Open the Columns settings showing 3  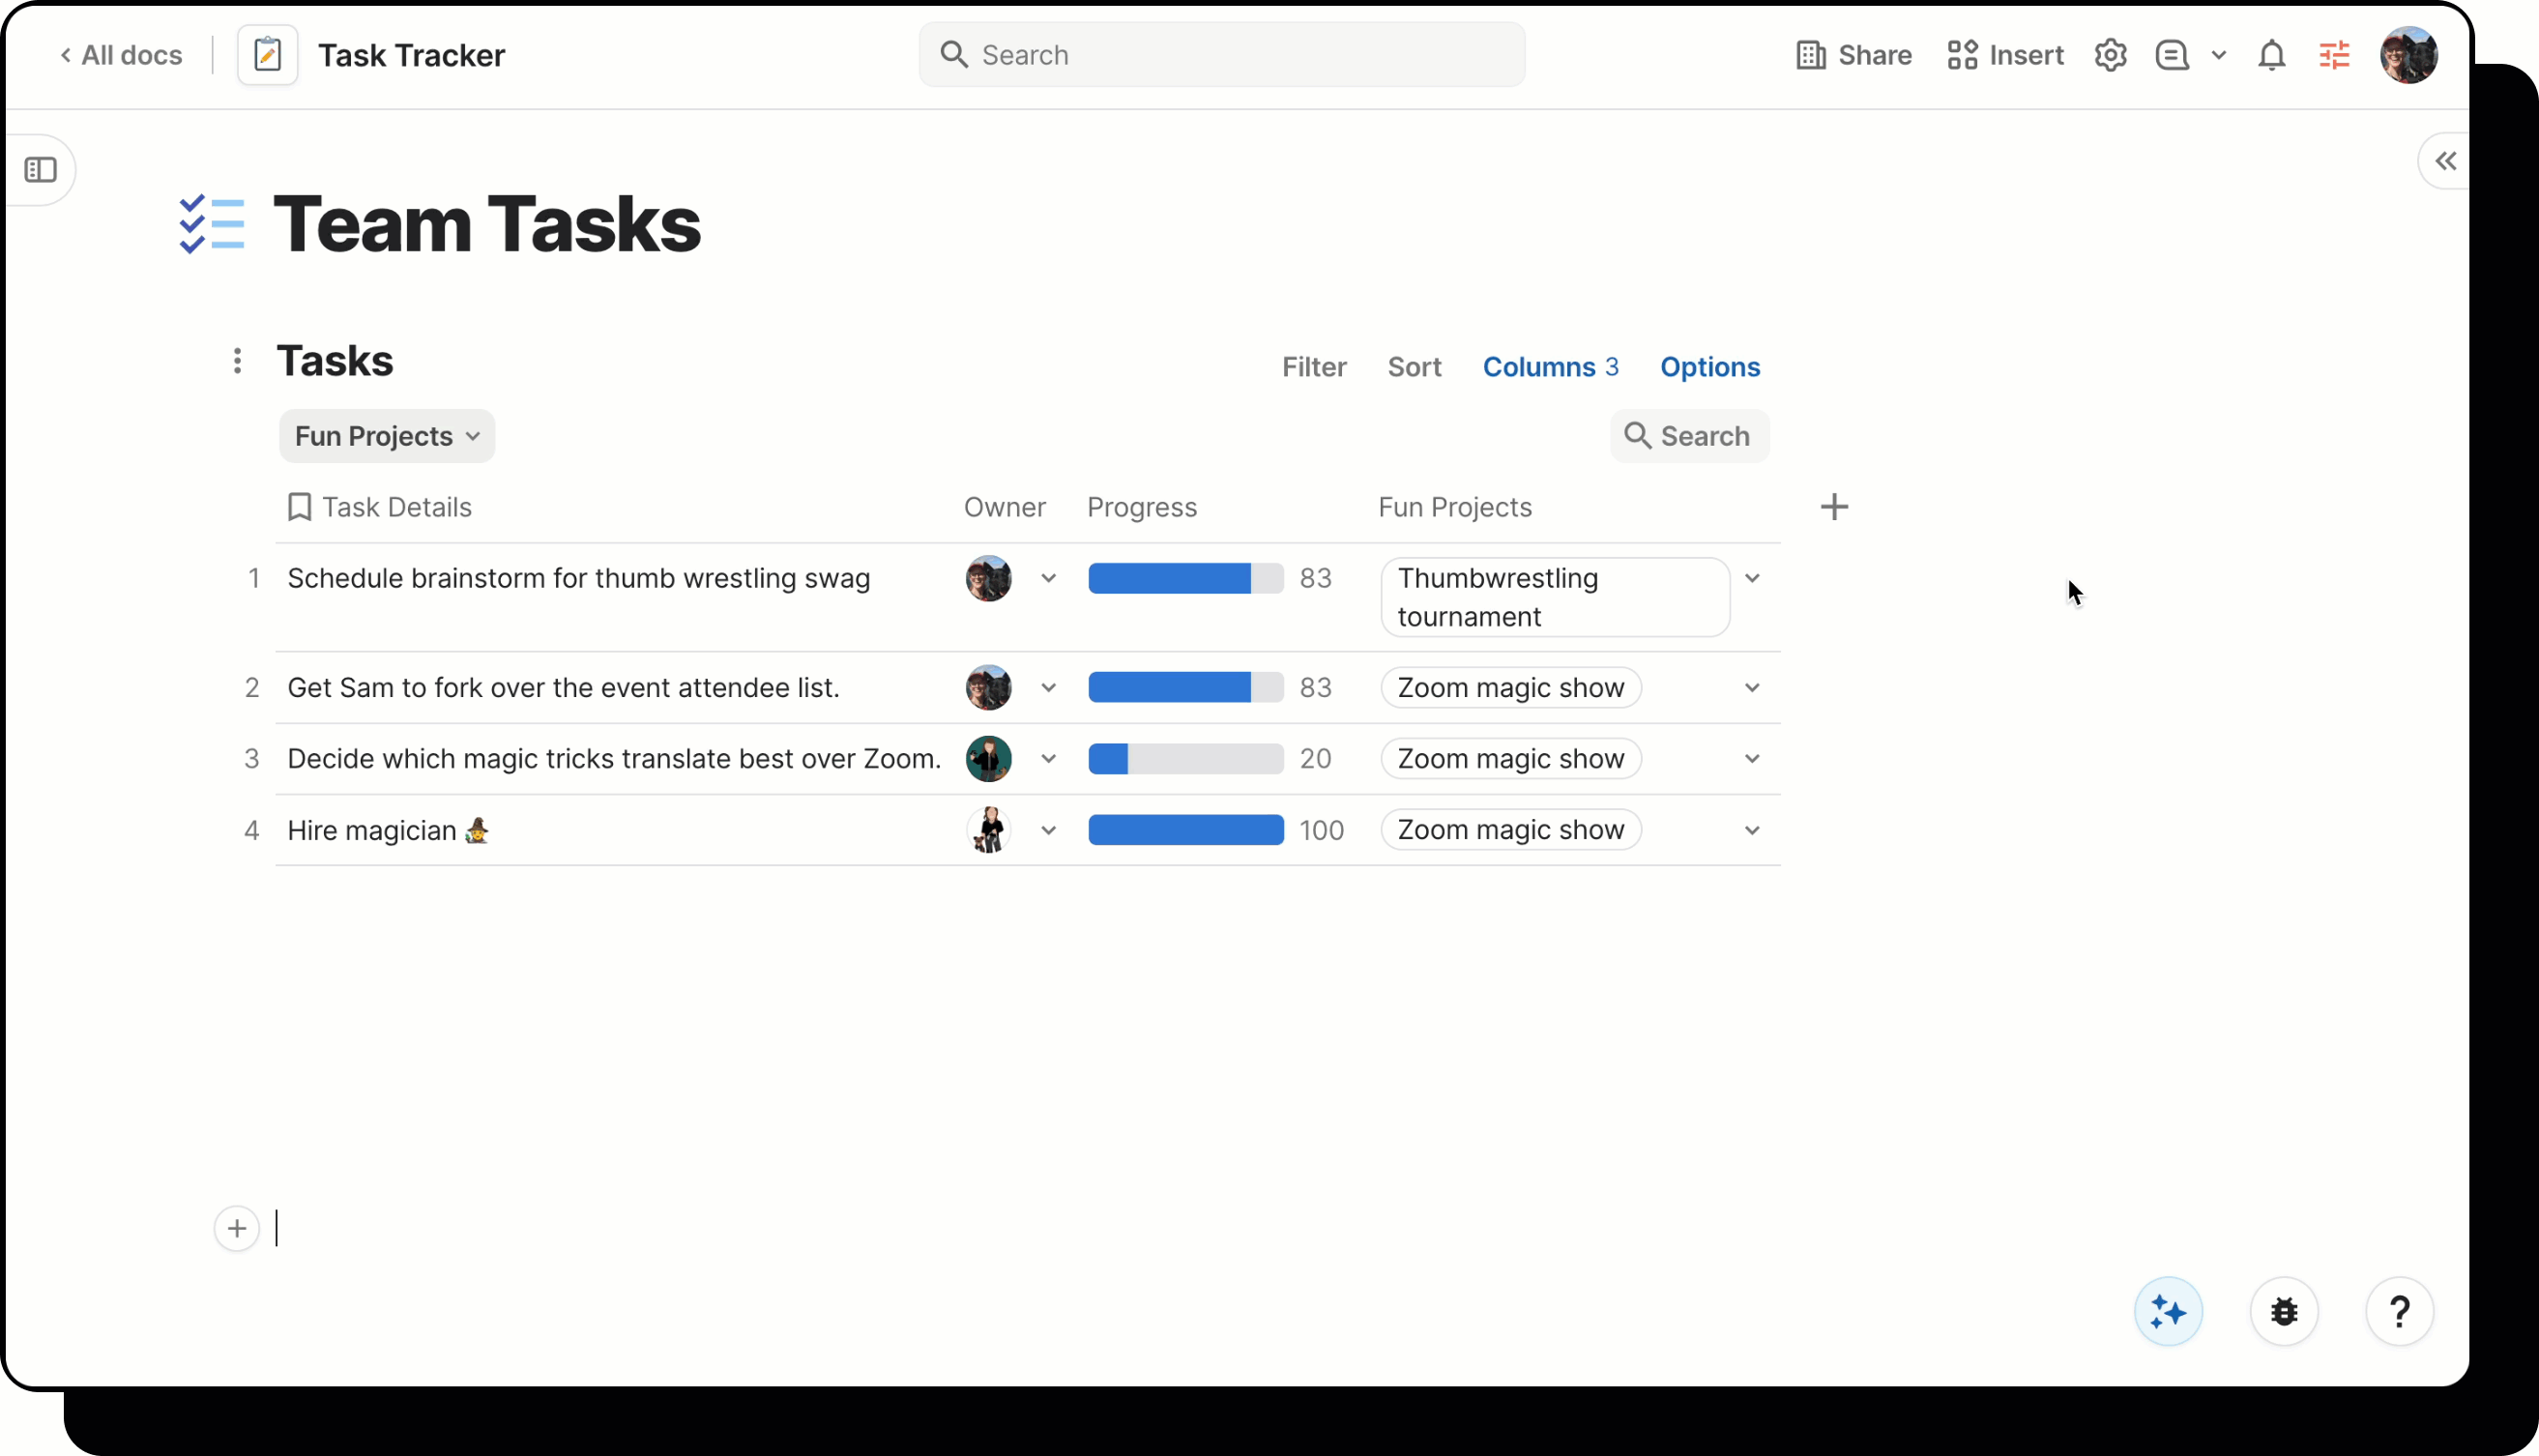pos(1551,366)
